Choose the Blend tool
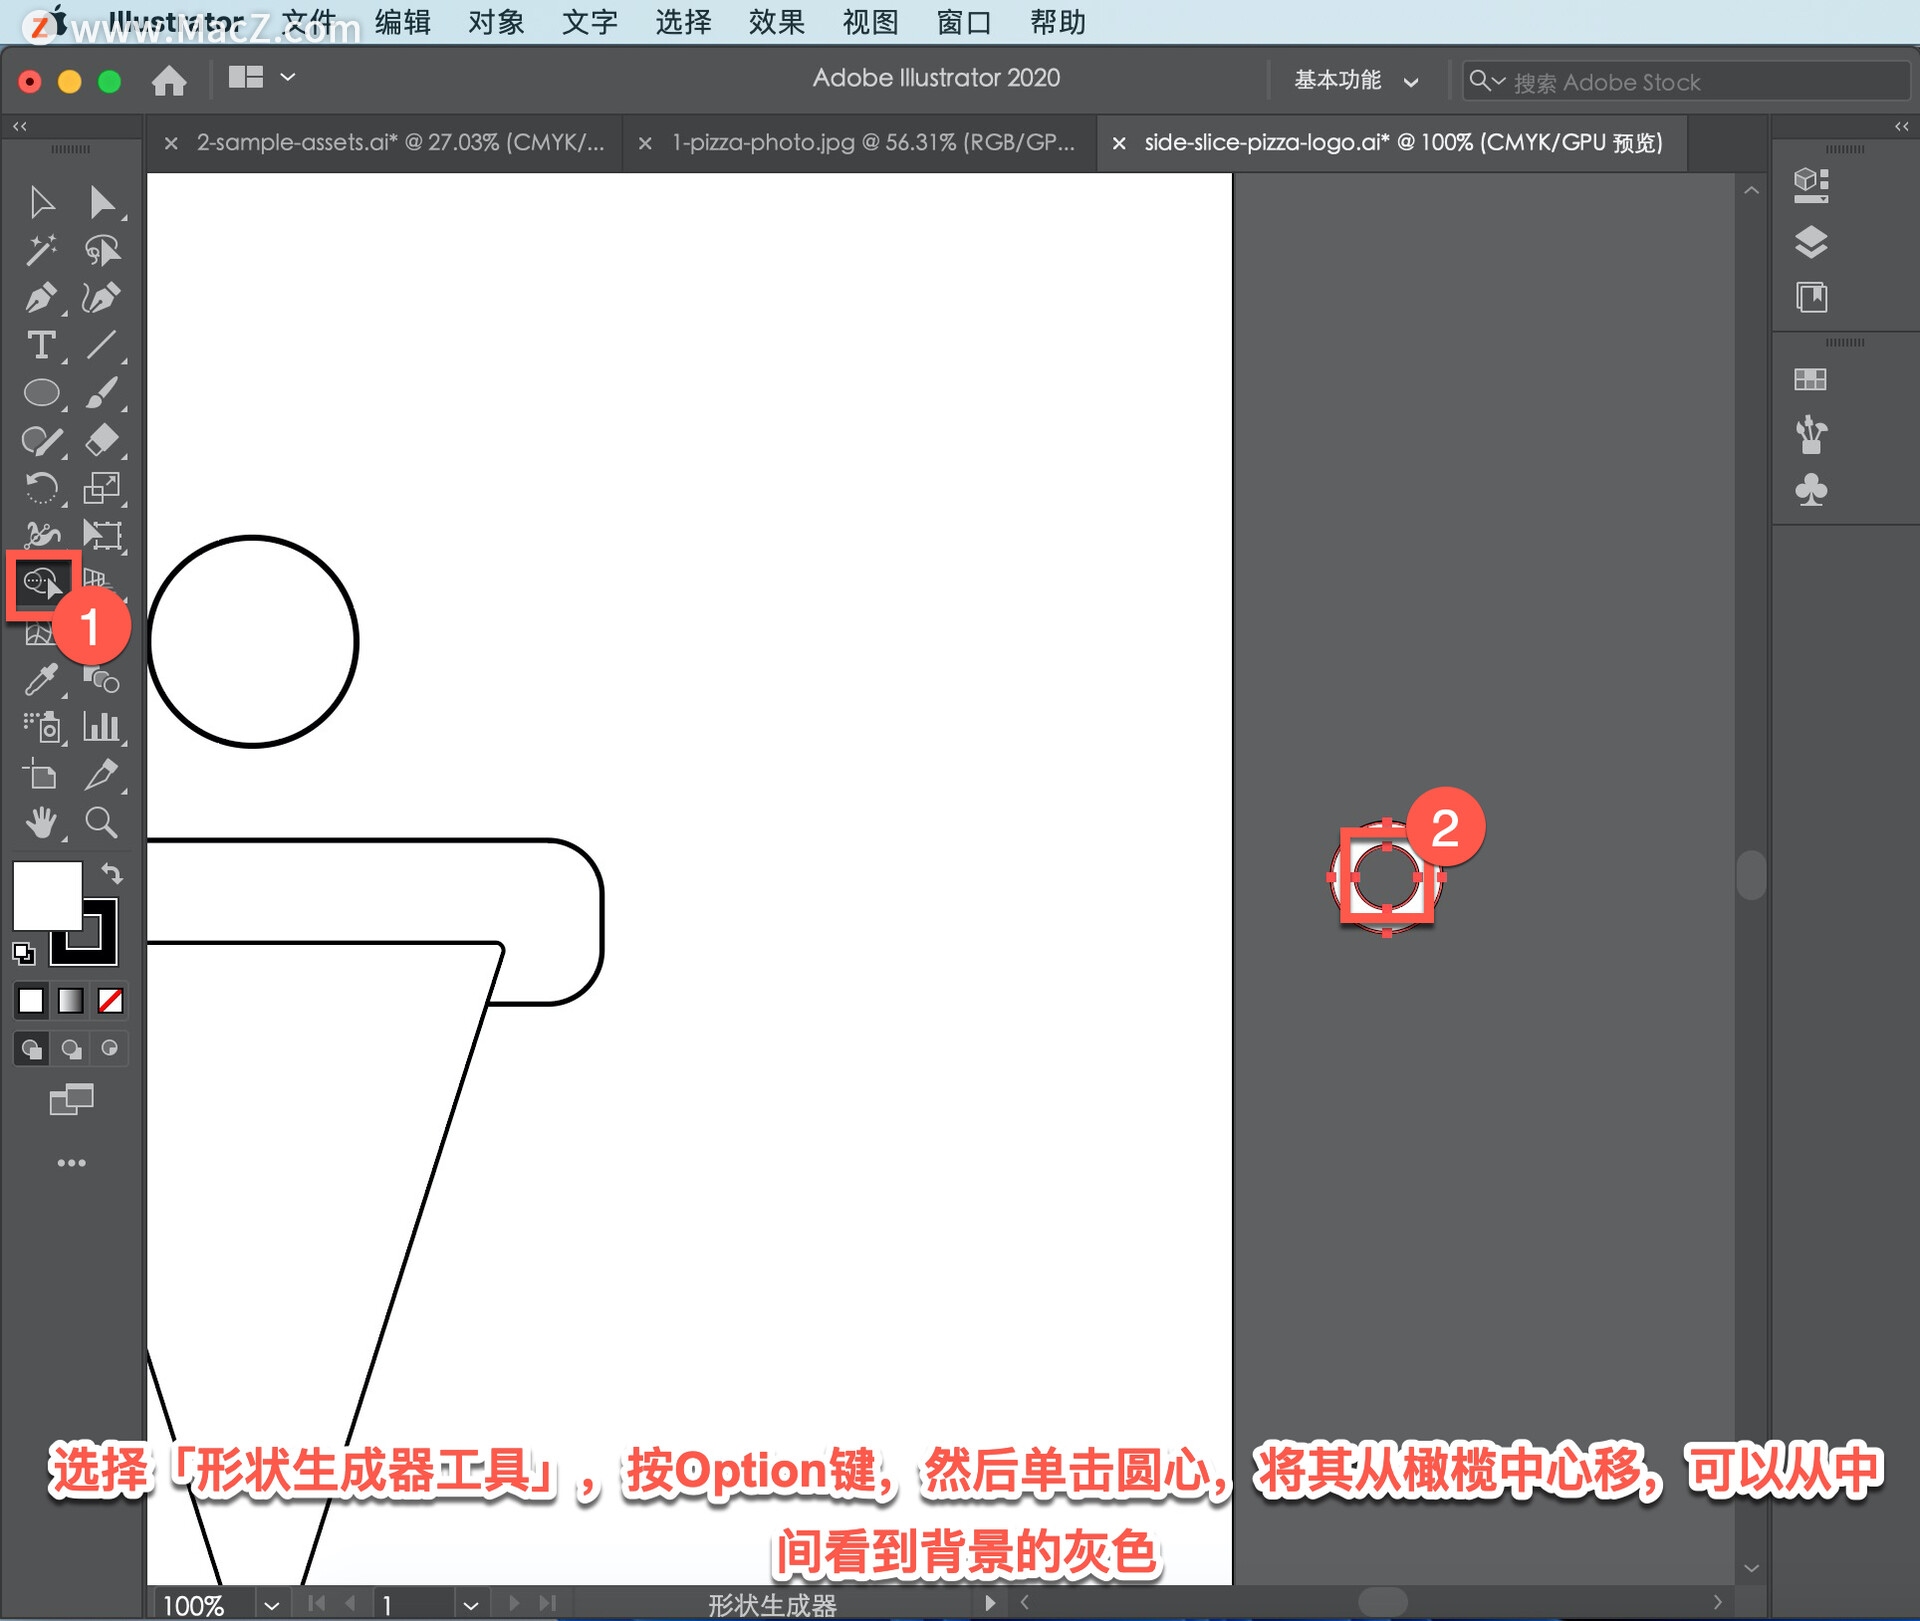Image resolution: width=1920 pixels, height=1621 pixels. tap(101, 680)
